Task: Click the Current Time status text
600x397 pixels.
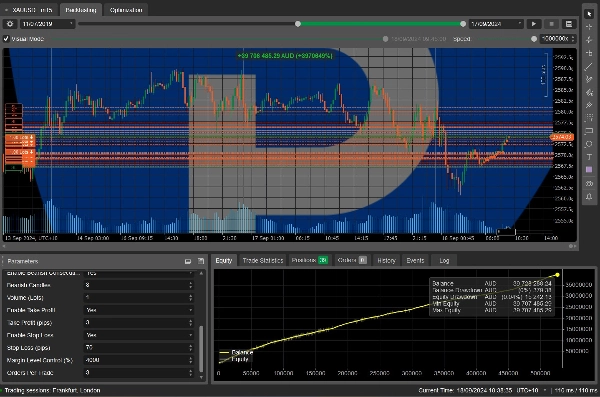Action: coord(465,390)
